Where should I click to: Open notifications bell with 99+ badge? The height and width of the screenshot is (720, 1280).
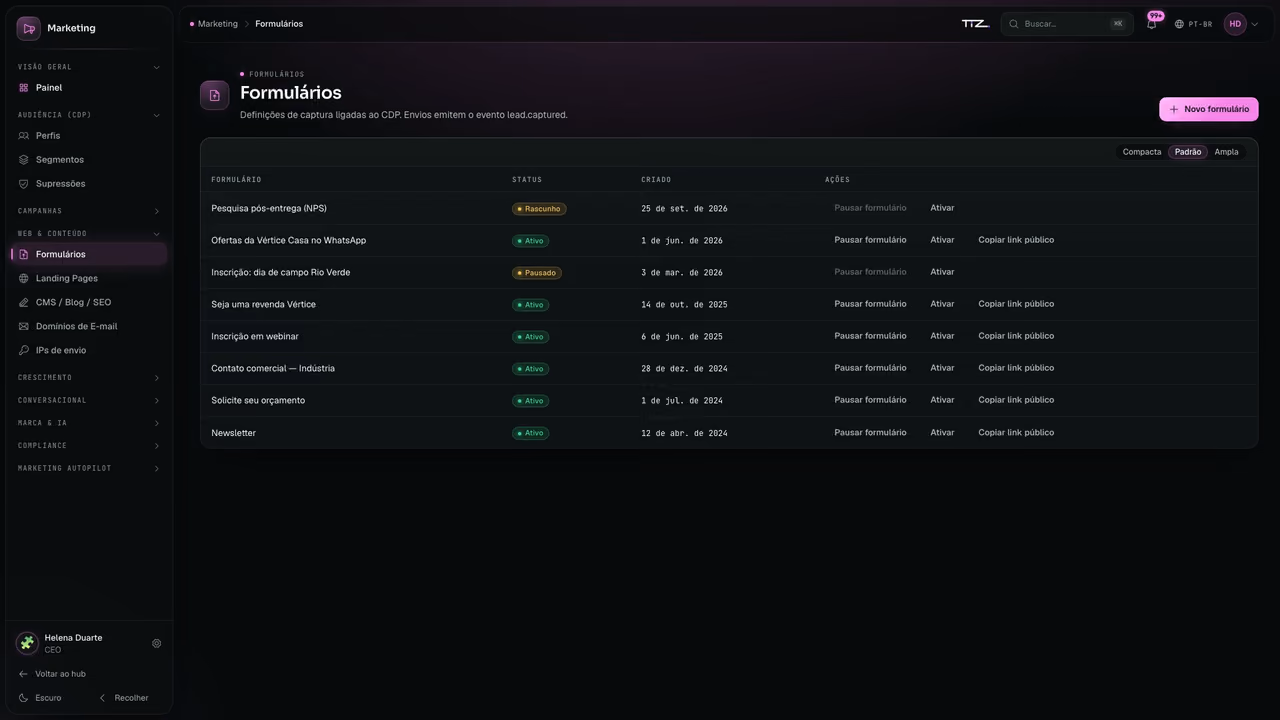tap(1152, 23)
